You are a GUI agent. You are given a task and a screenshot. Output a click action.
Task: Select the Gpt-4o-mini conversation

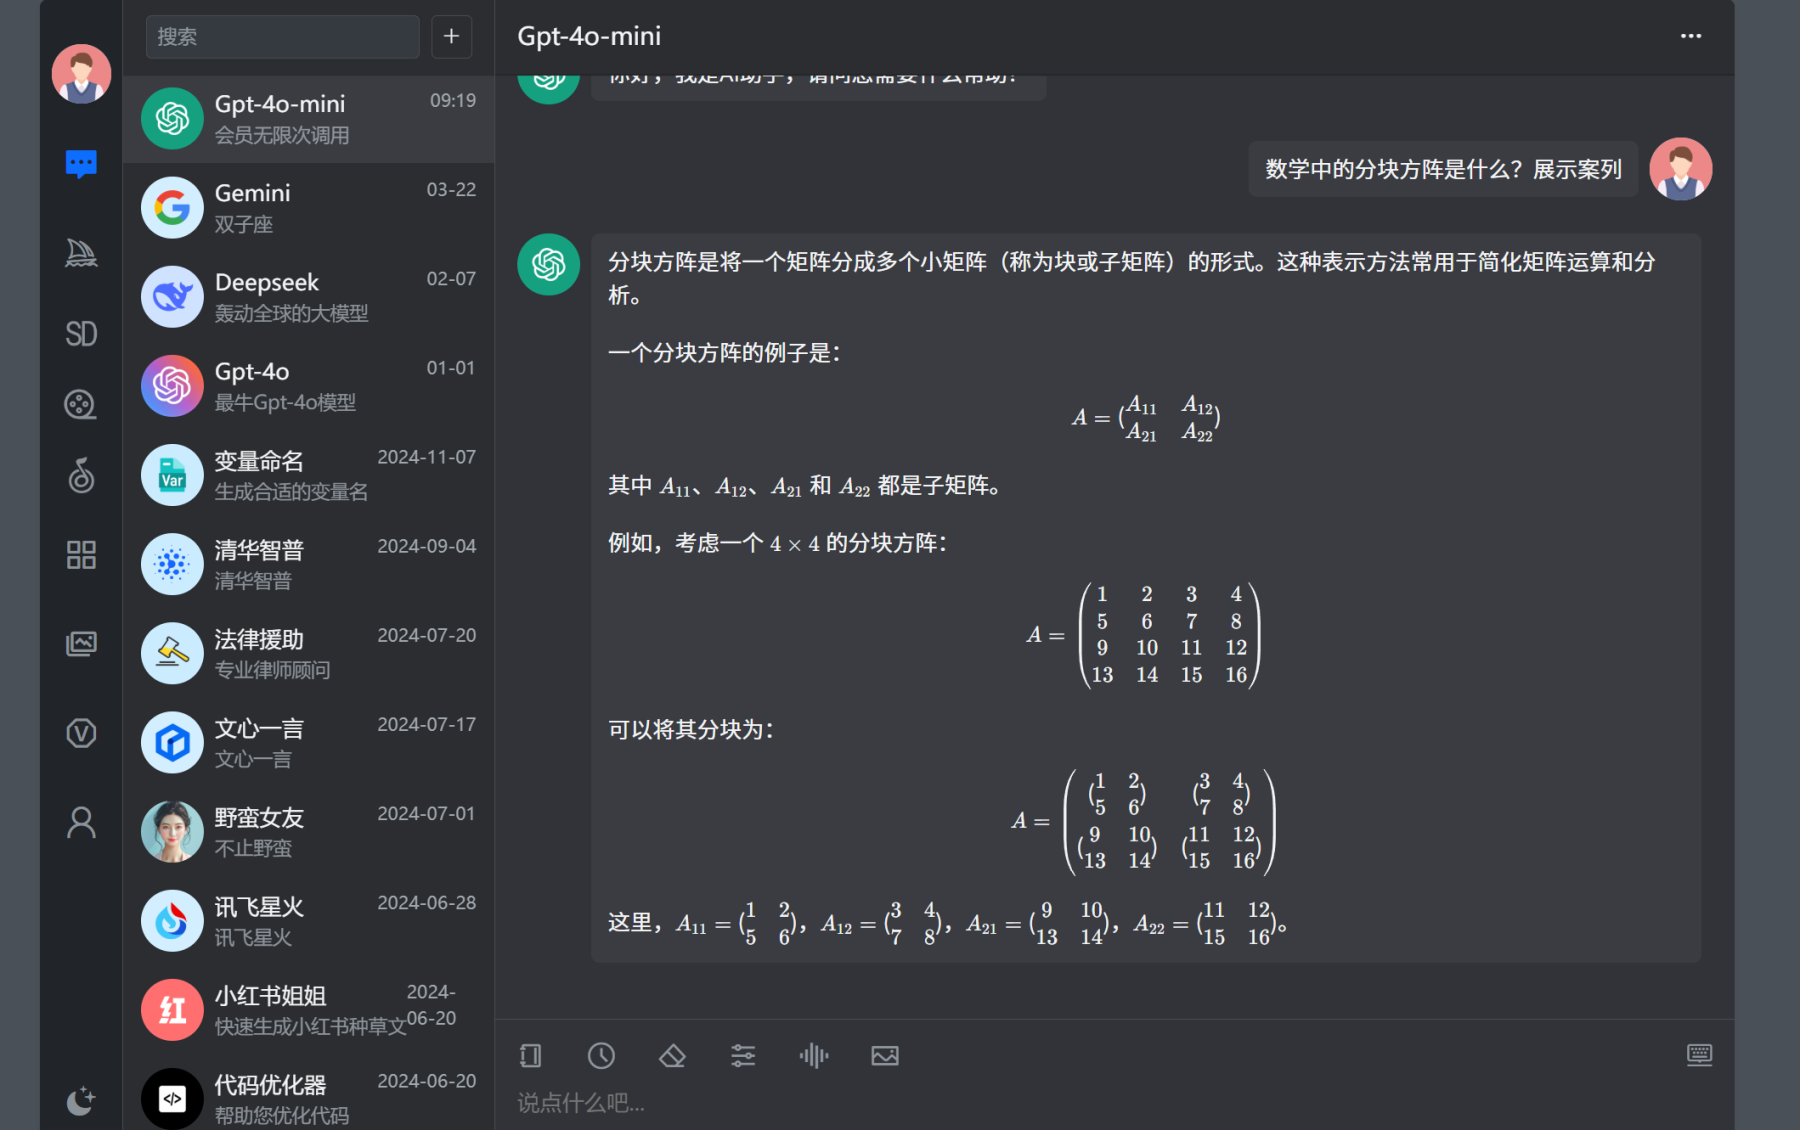pyautogui.click(x=308, y=118)
